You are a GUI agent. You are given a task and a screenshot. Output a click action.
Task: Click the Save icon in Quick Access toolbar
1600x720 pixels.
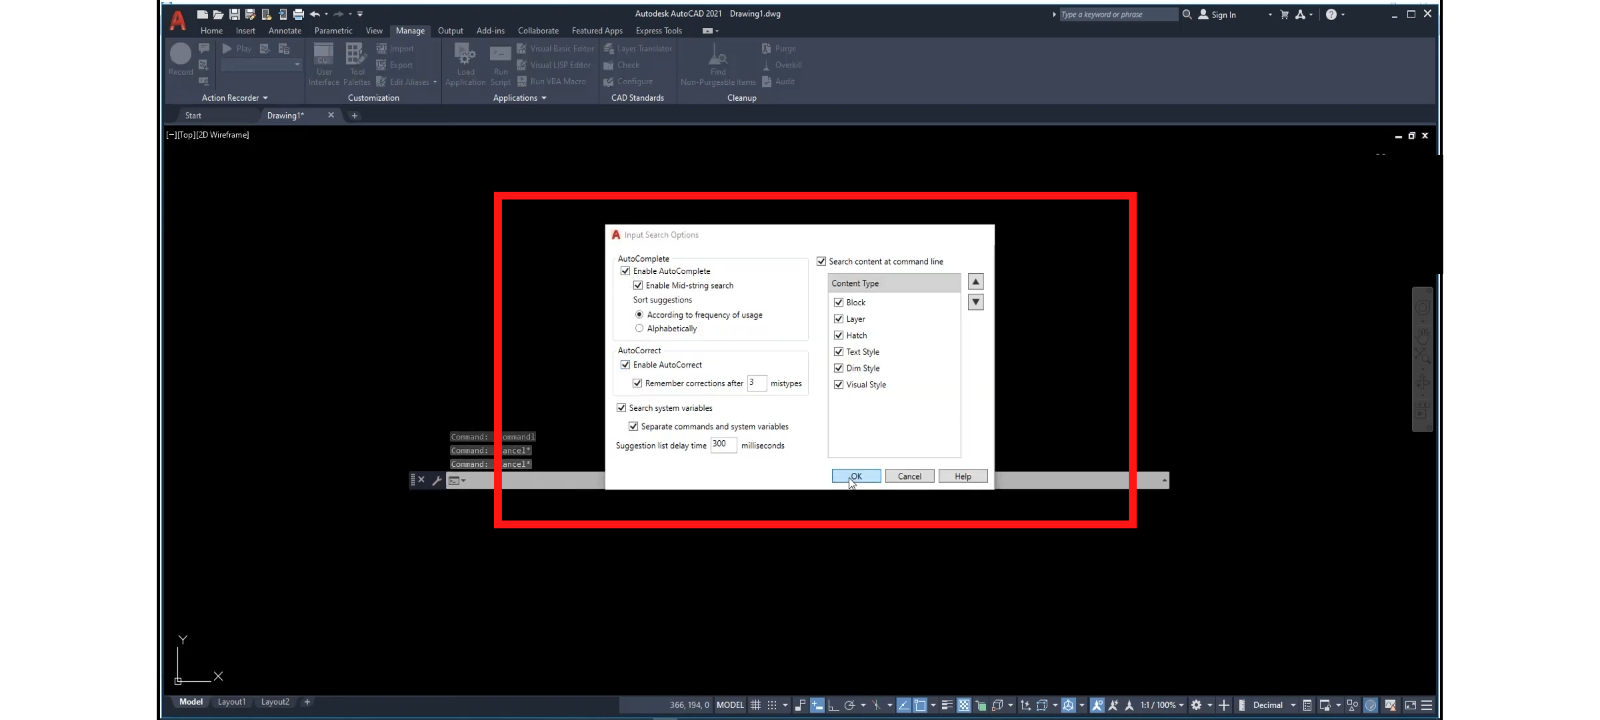[x=234, y=14]
